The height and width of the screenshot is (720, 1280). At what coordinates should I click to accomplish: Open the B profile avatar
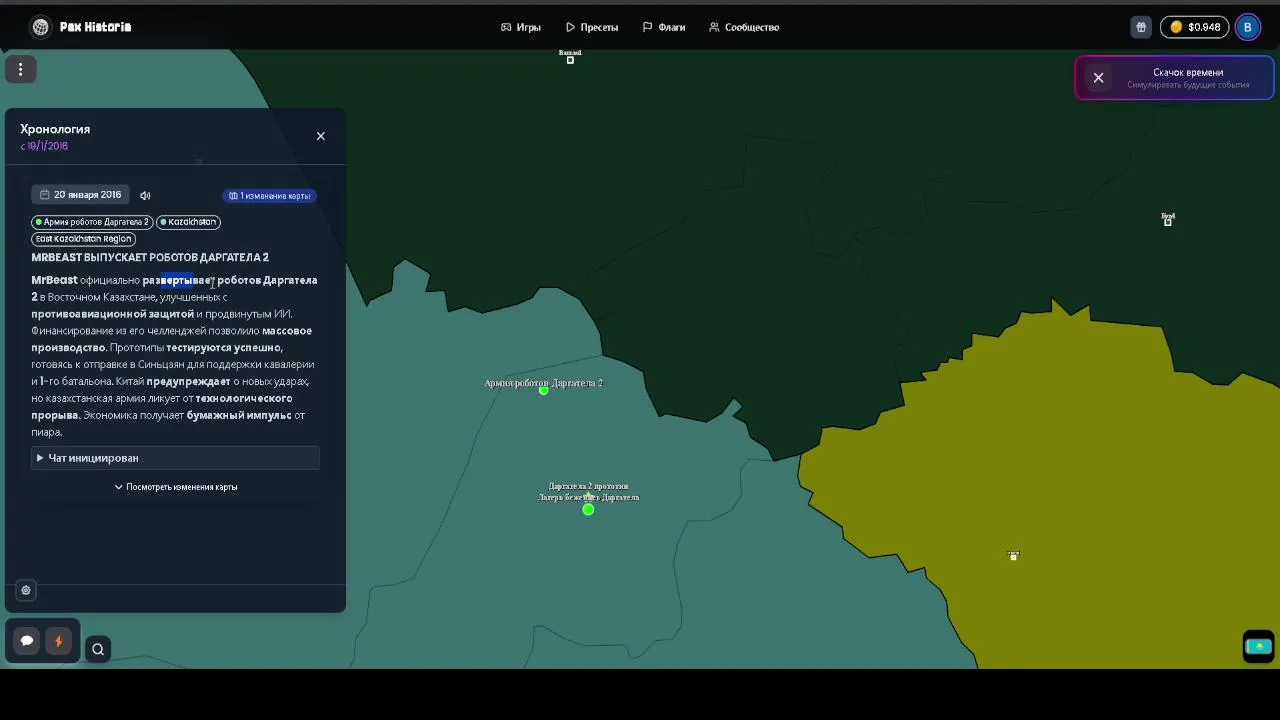pos(1248,27)
